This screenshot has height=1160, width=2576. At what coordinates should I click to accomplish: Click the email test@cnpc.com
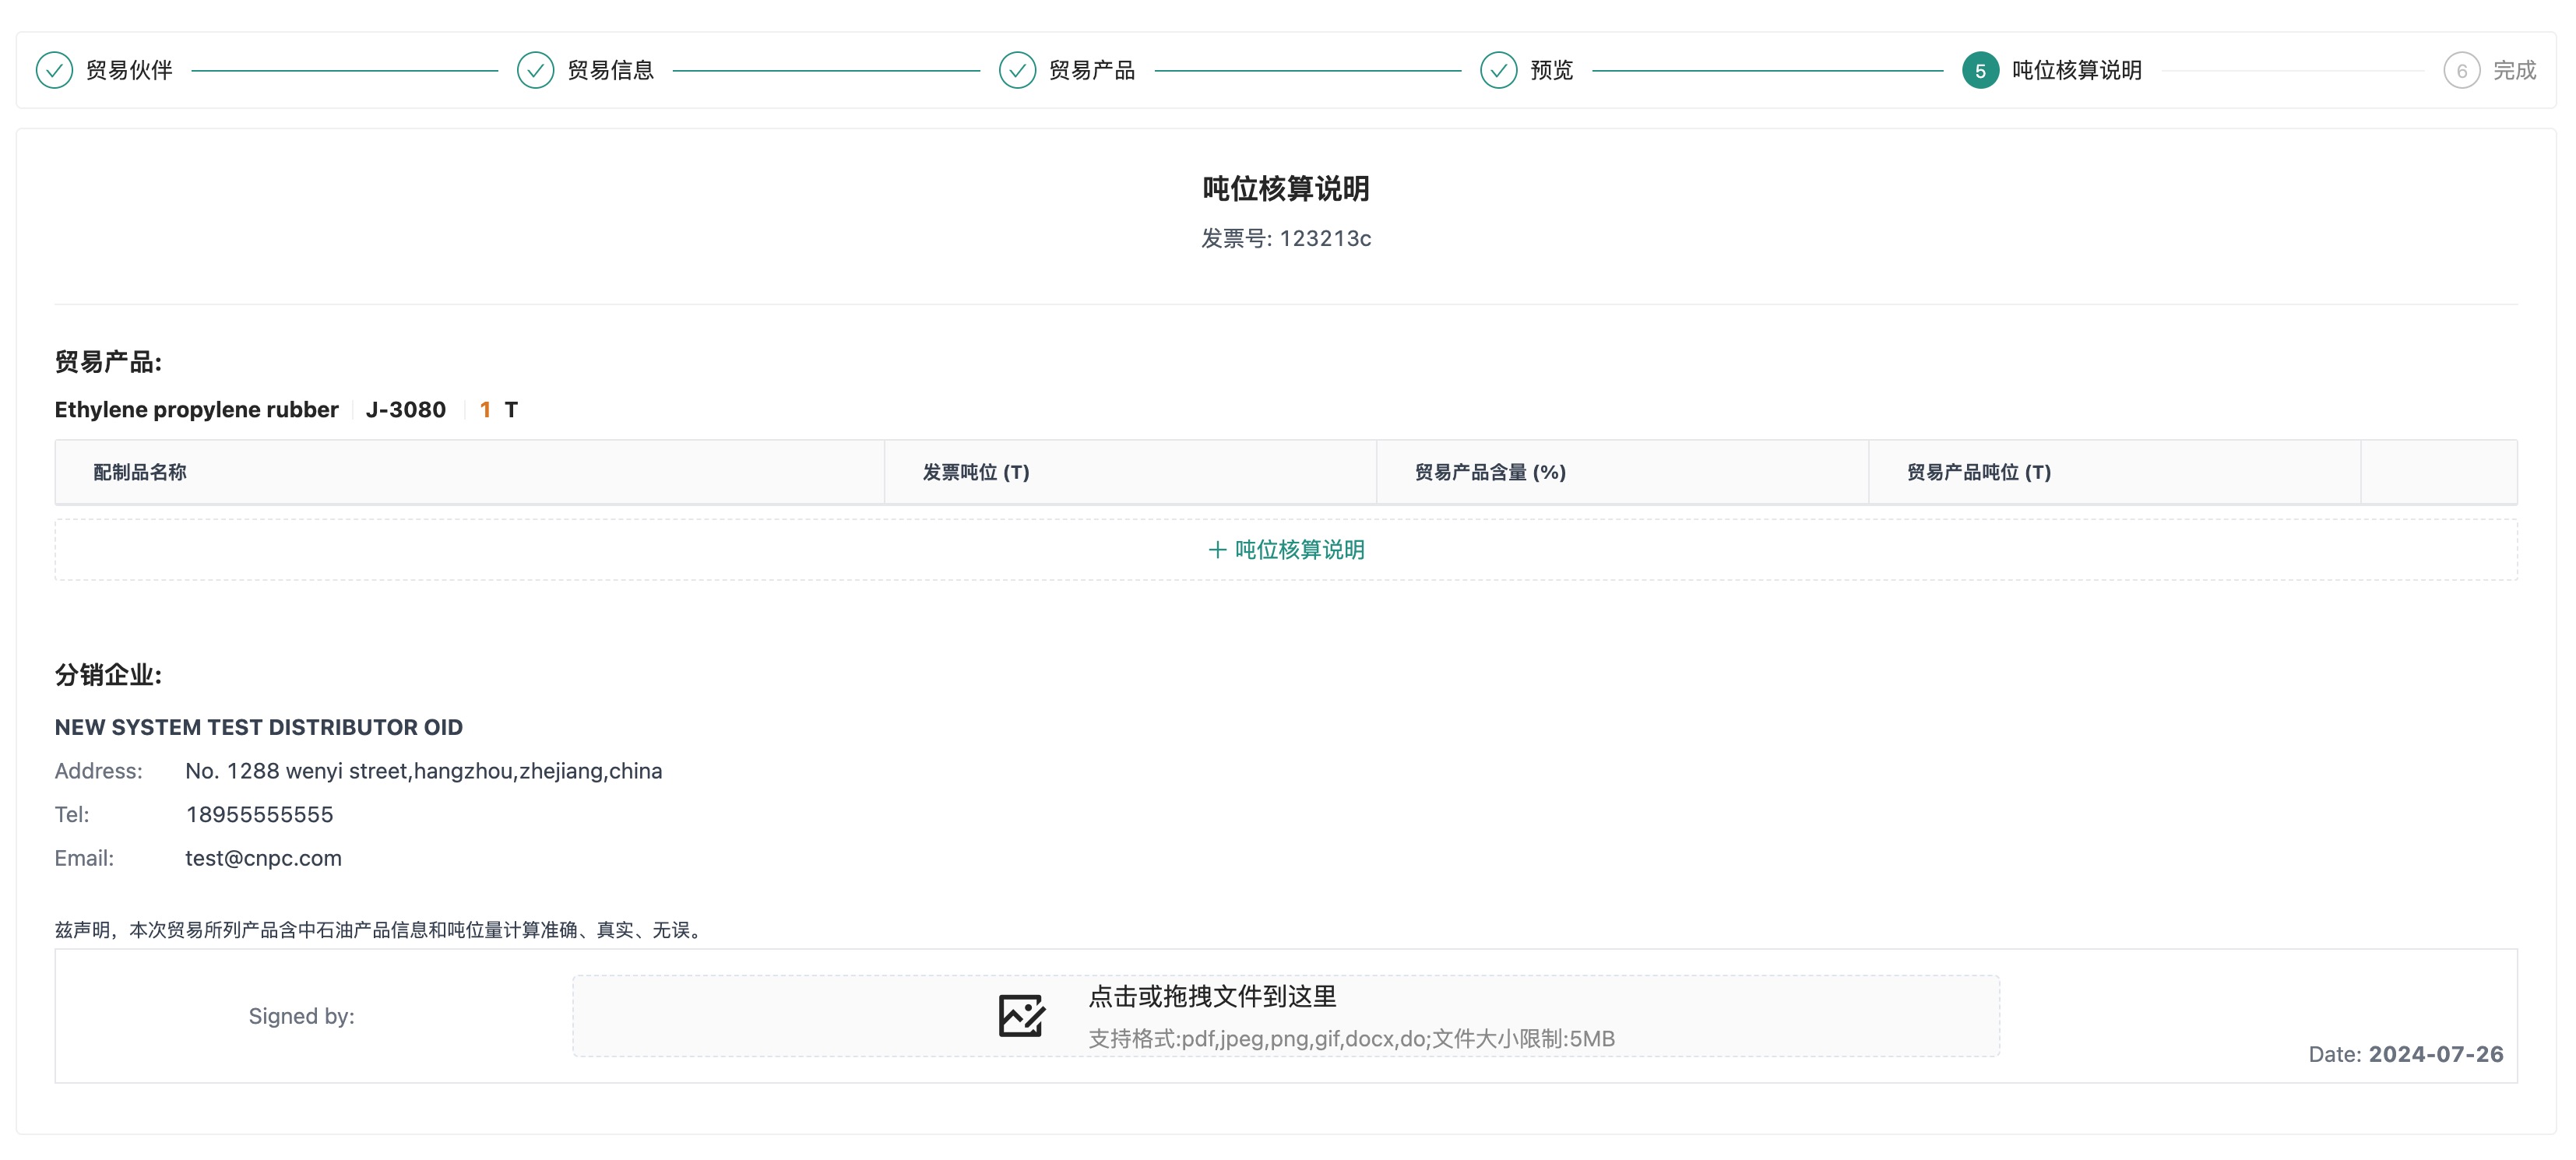coord(263,858)
